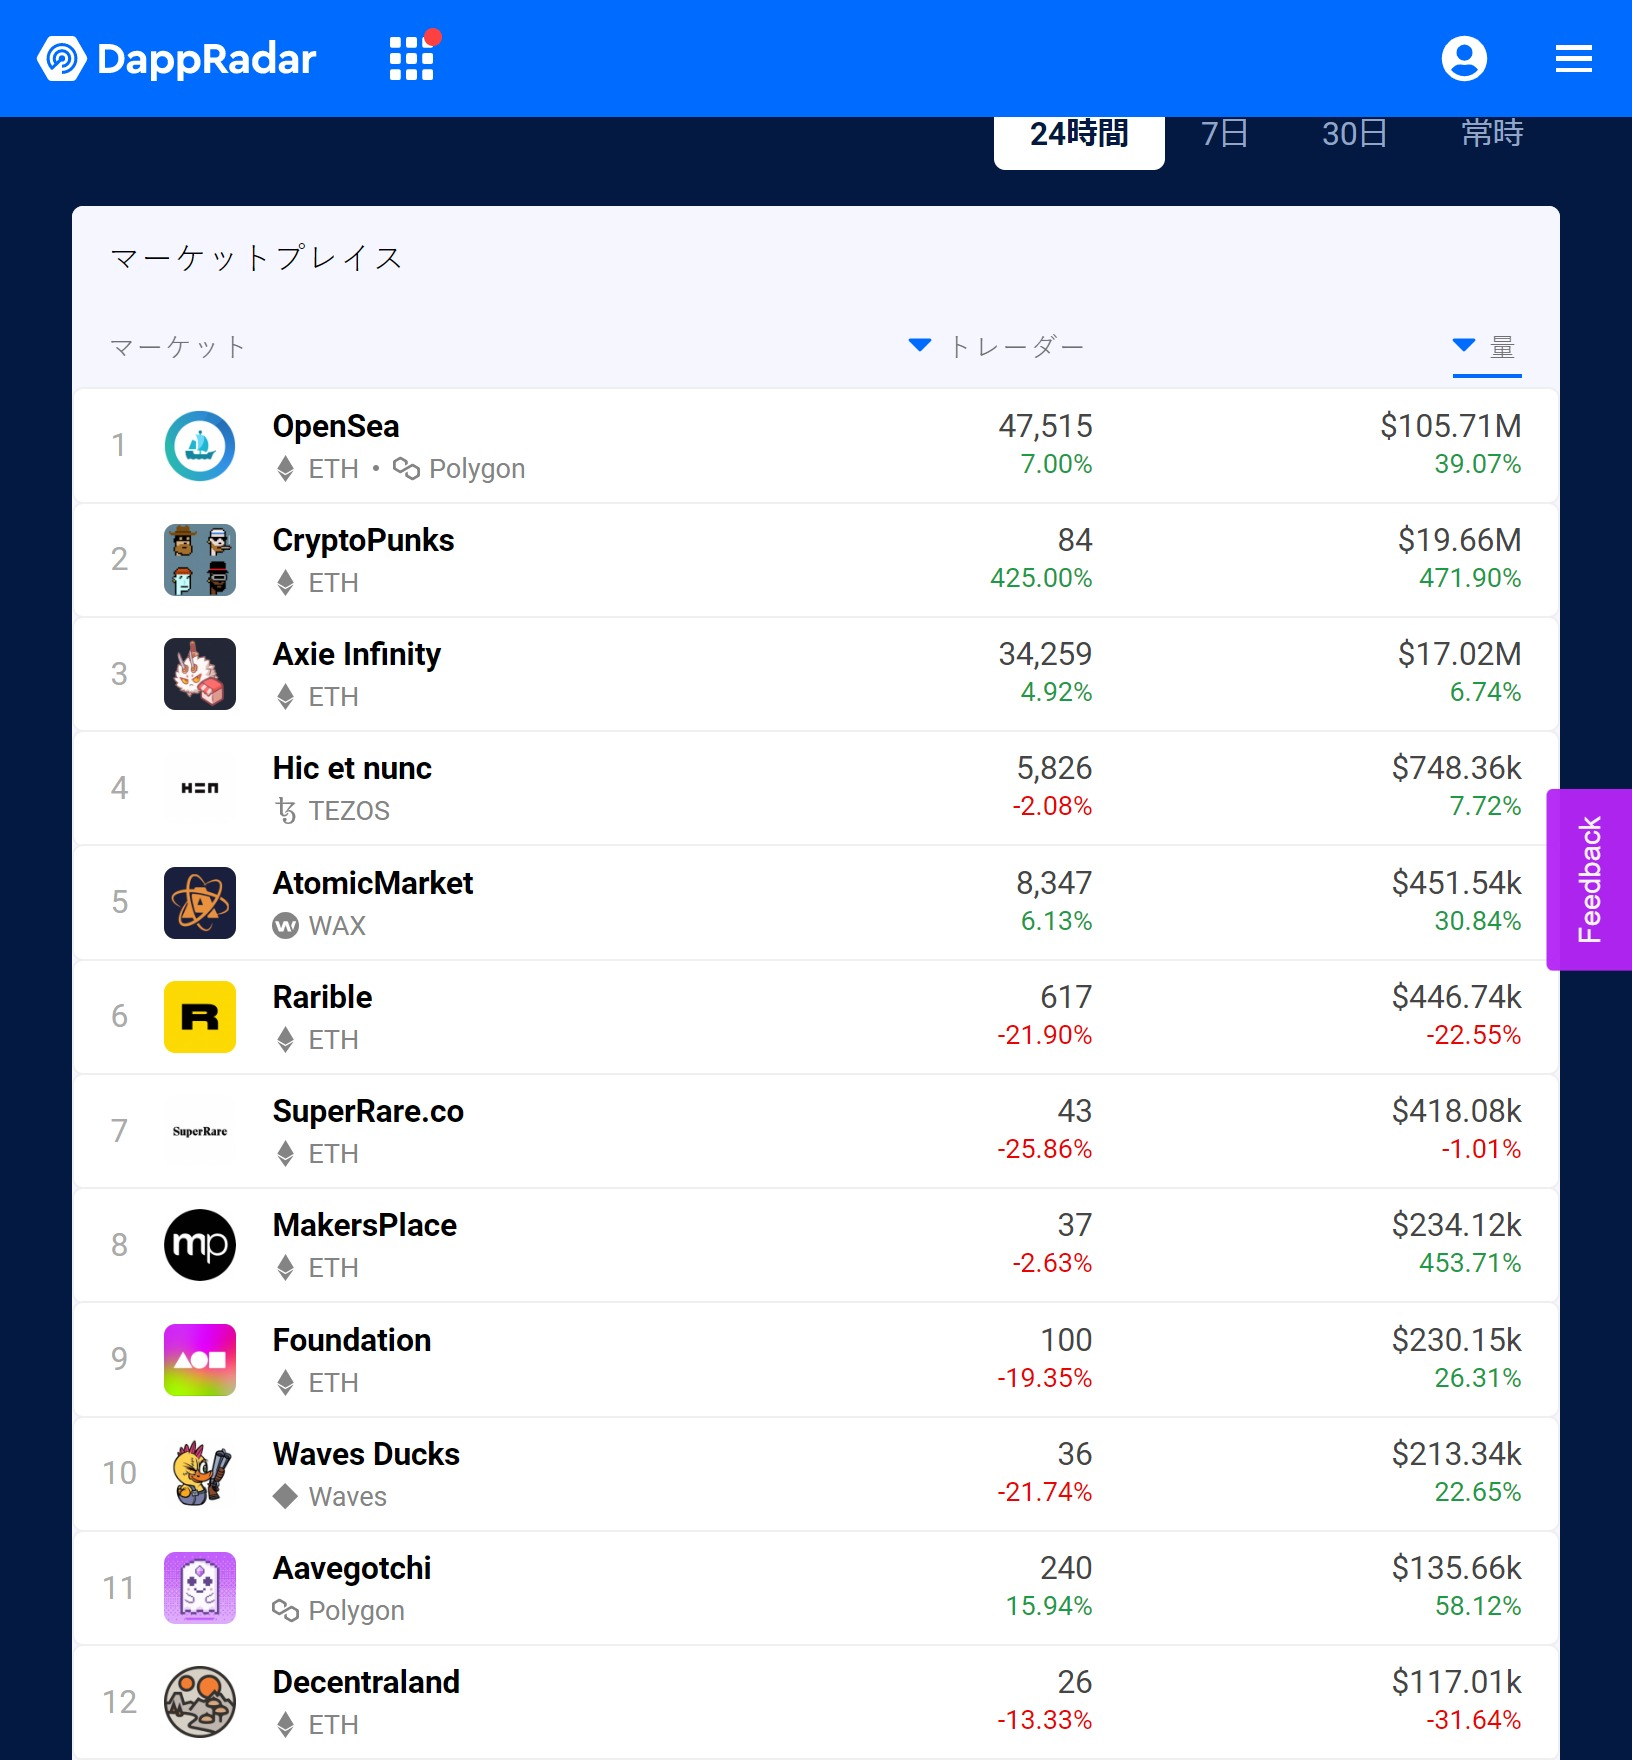The image size is (1632, 1760).
Task: Switch to the 7日 tab
Action: pyautogui.click(x=1225, y=134)
